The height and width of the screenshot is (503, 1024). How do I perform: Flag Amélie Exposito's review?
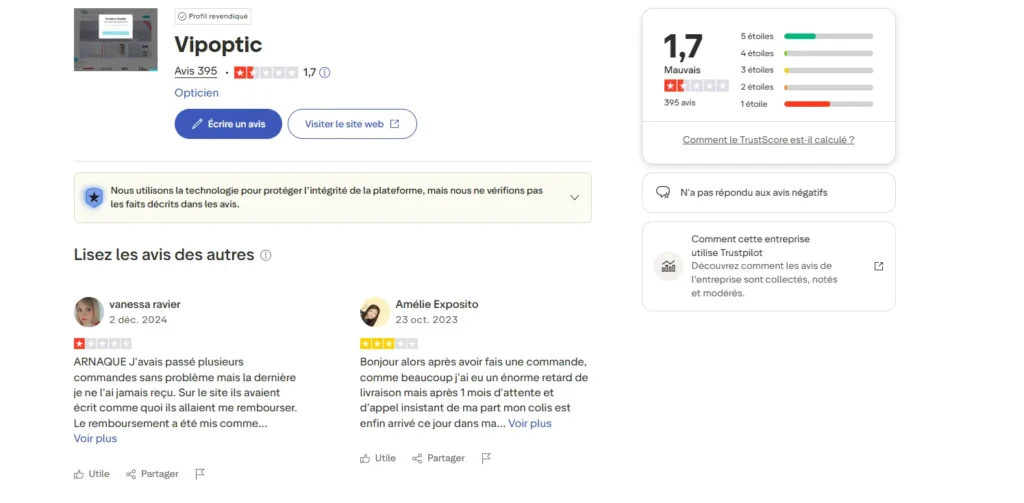coord(486,458)
